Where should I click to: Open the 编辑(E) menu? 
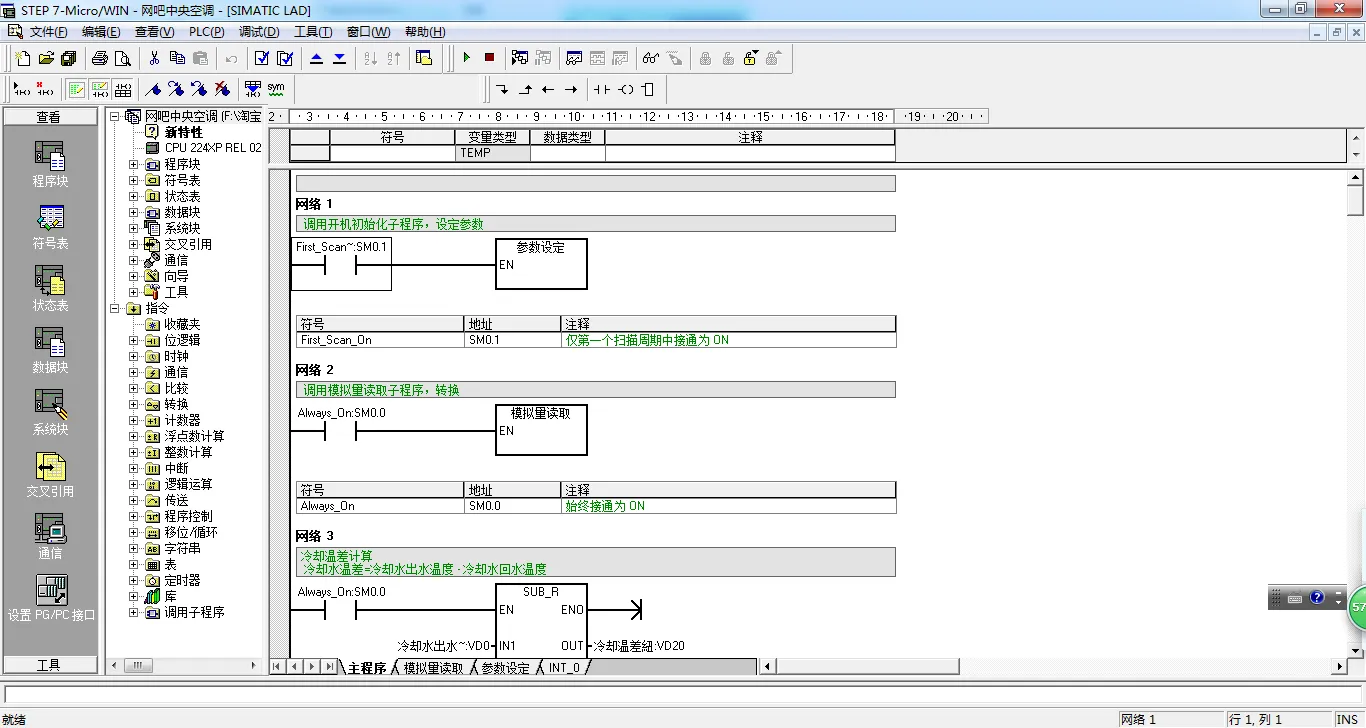pyautogui.click(x=100, y=32)
